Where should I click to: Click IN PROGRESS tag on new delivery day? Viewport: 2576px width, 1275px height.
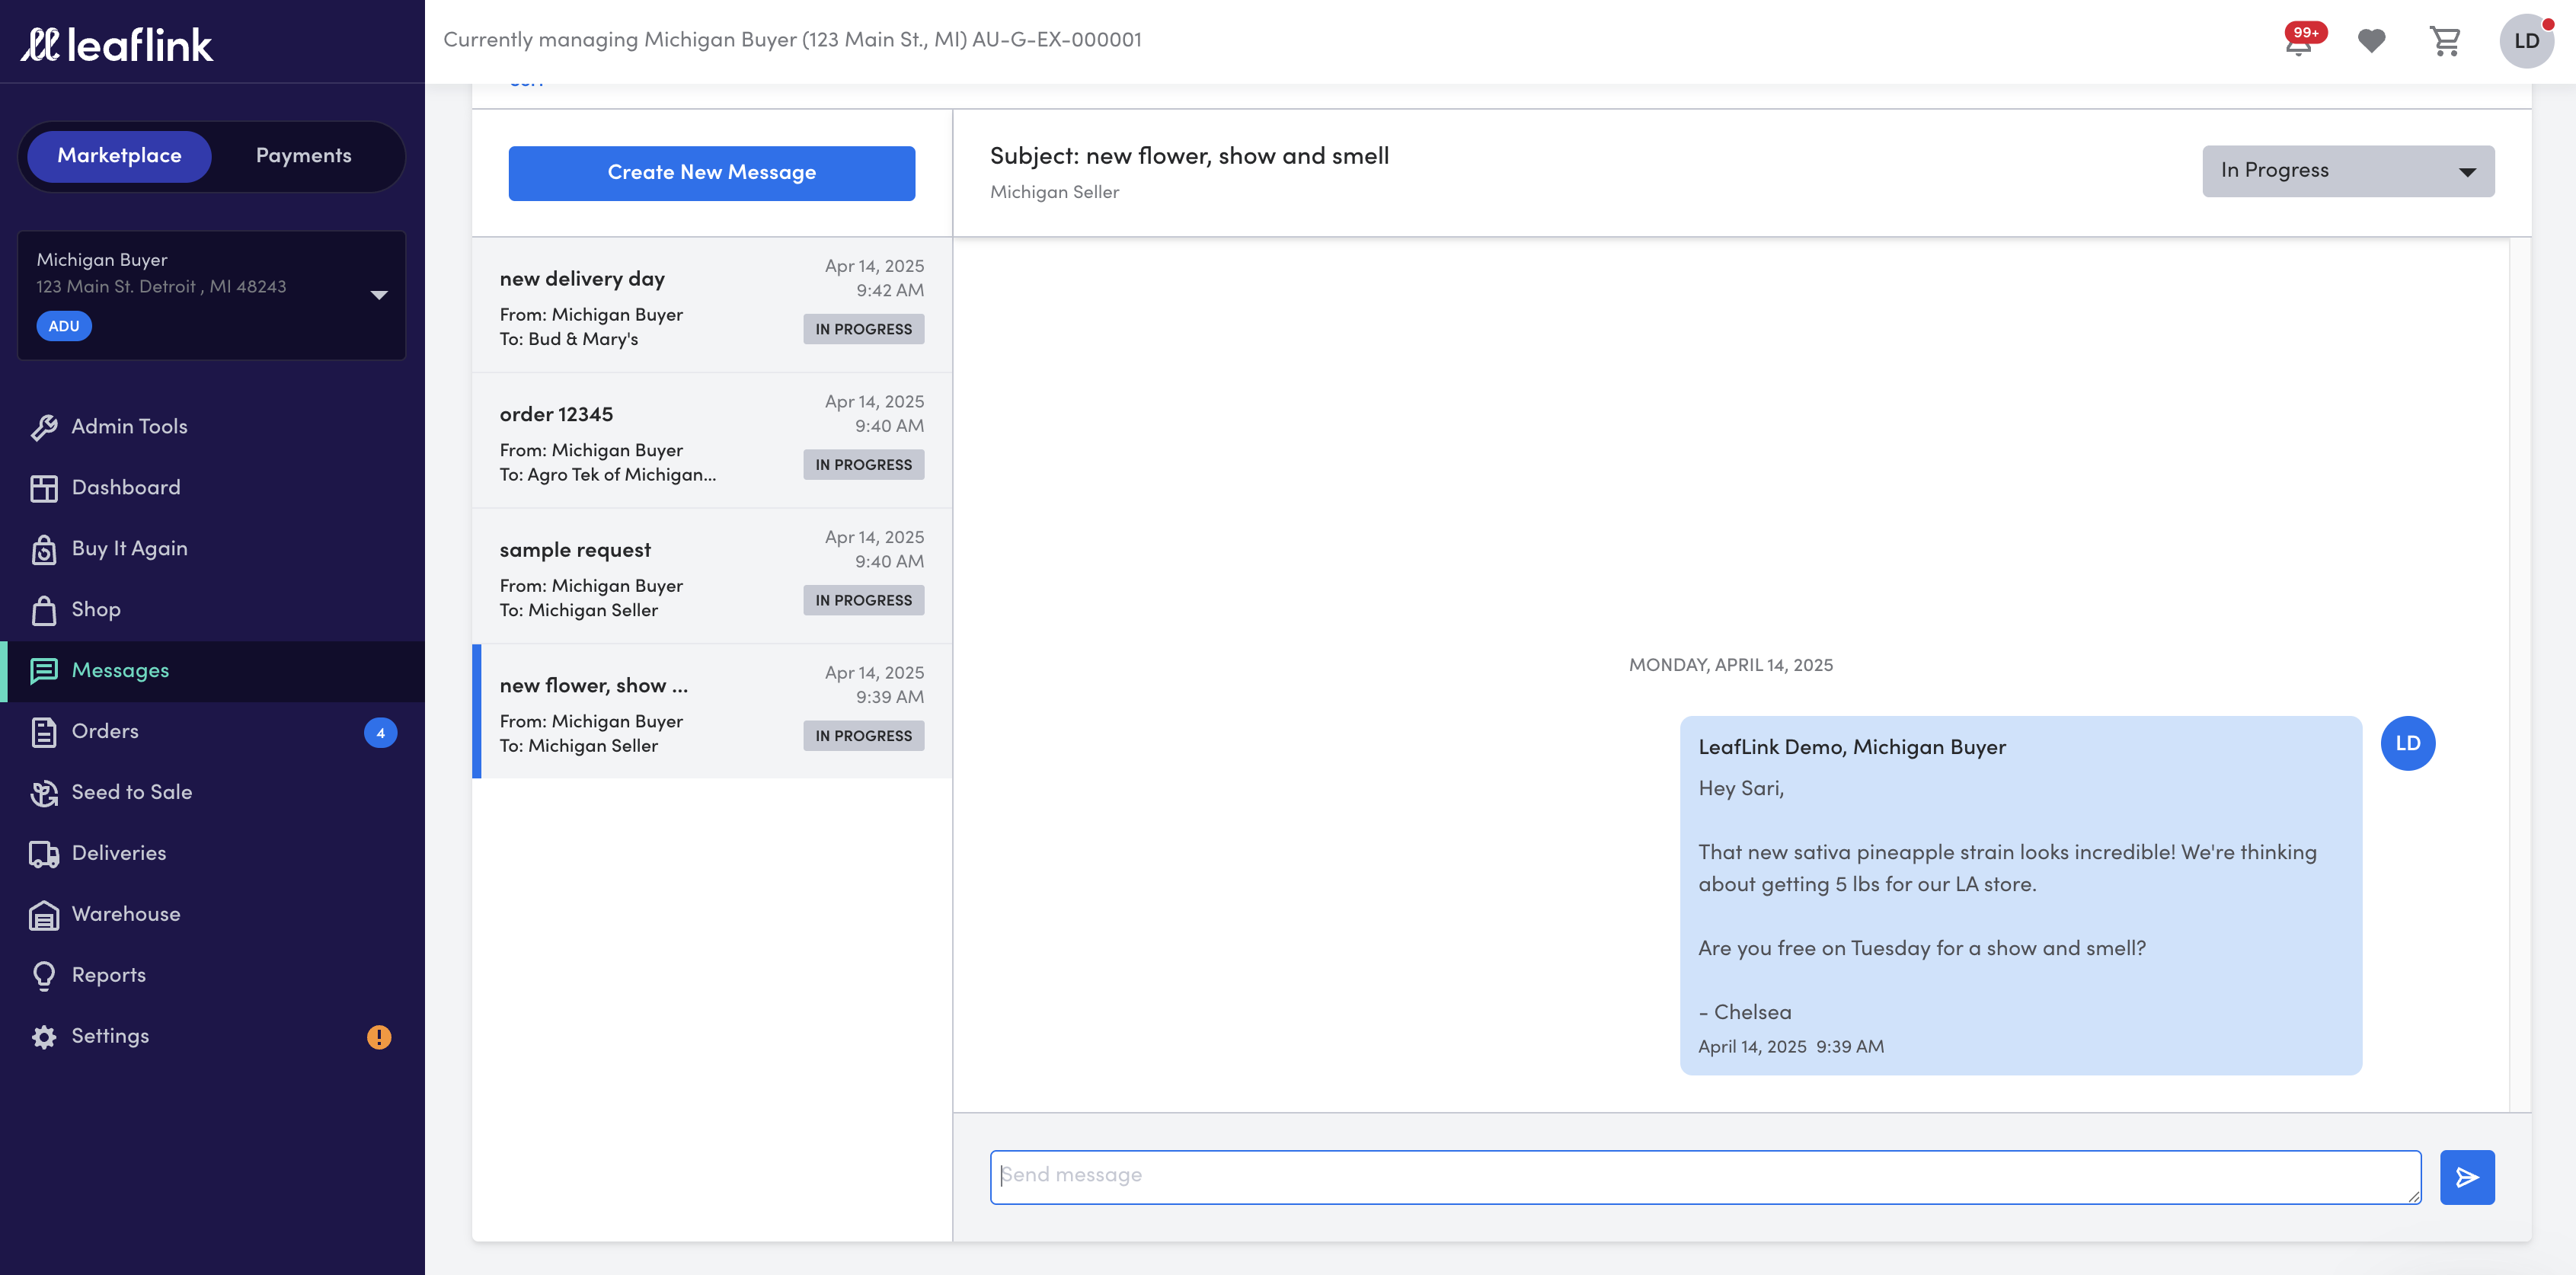[x=863, y=329]
